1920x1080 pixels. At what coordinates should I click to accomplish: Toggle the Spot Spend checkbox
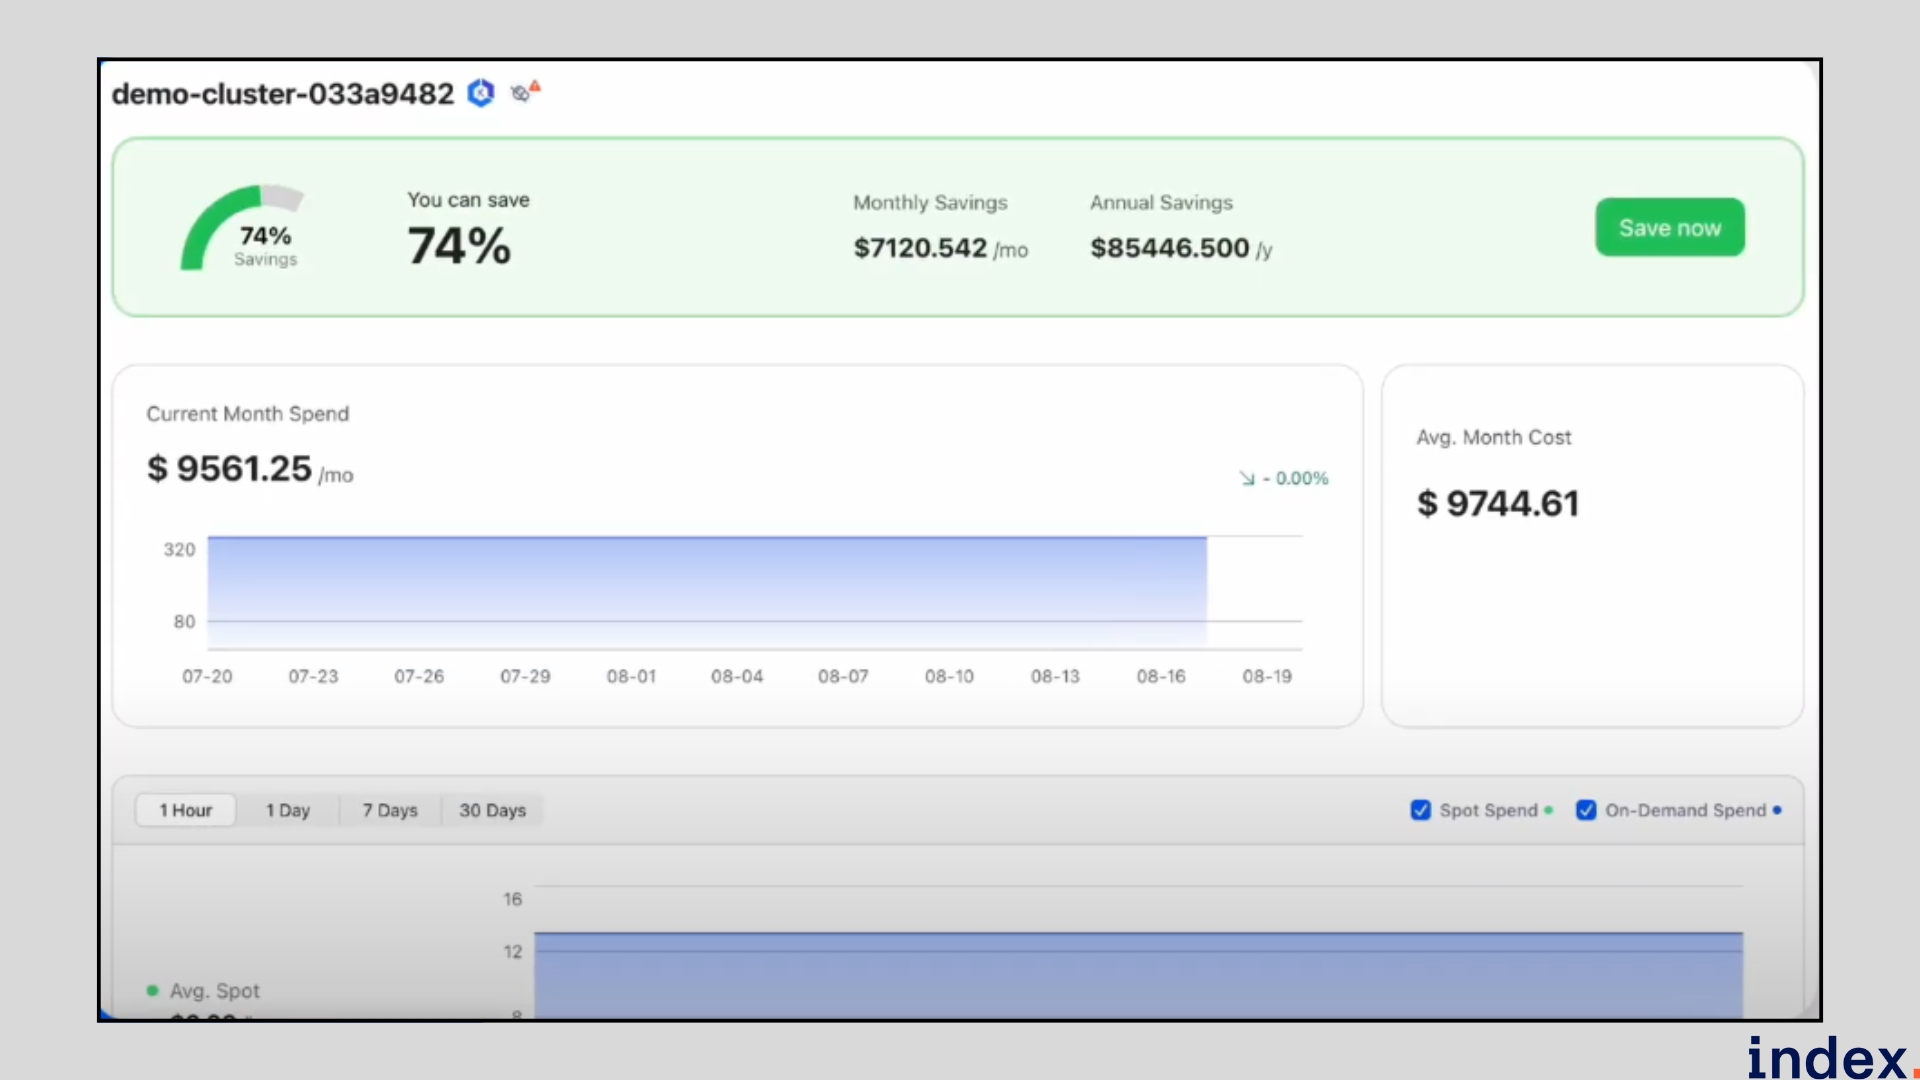[1420, 810]
